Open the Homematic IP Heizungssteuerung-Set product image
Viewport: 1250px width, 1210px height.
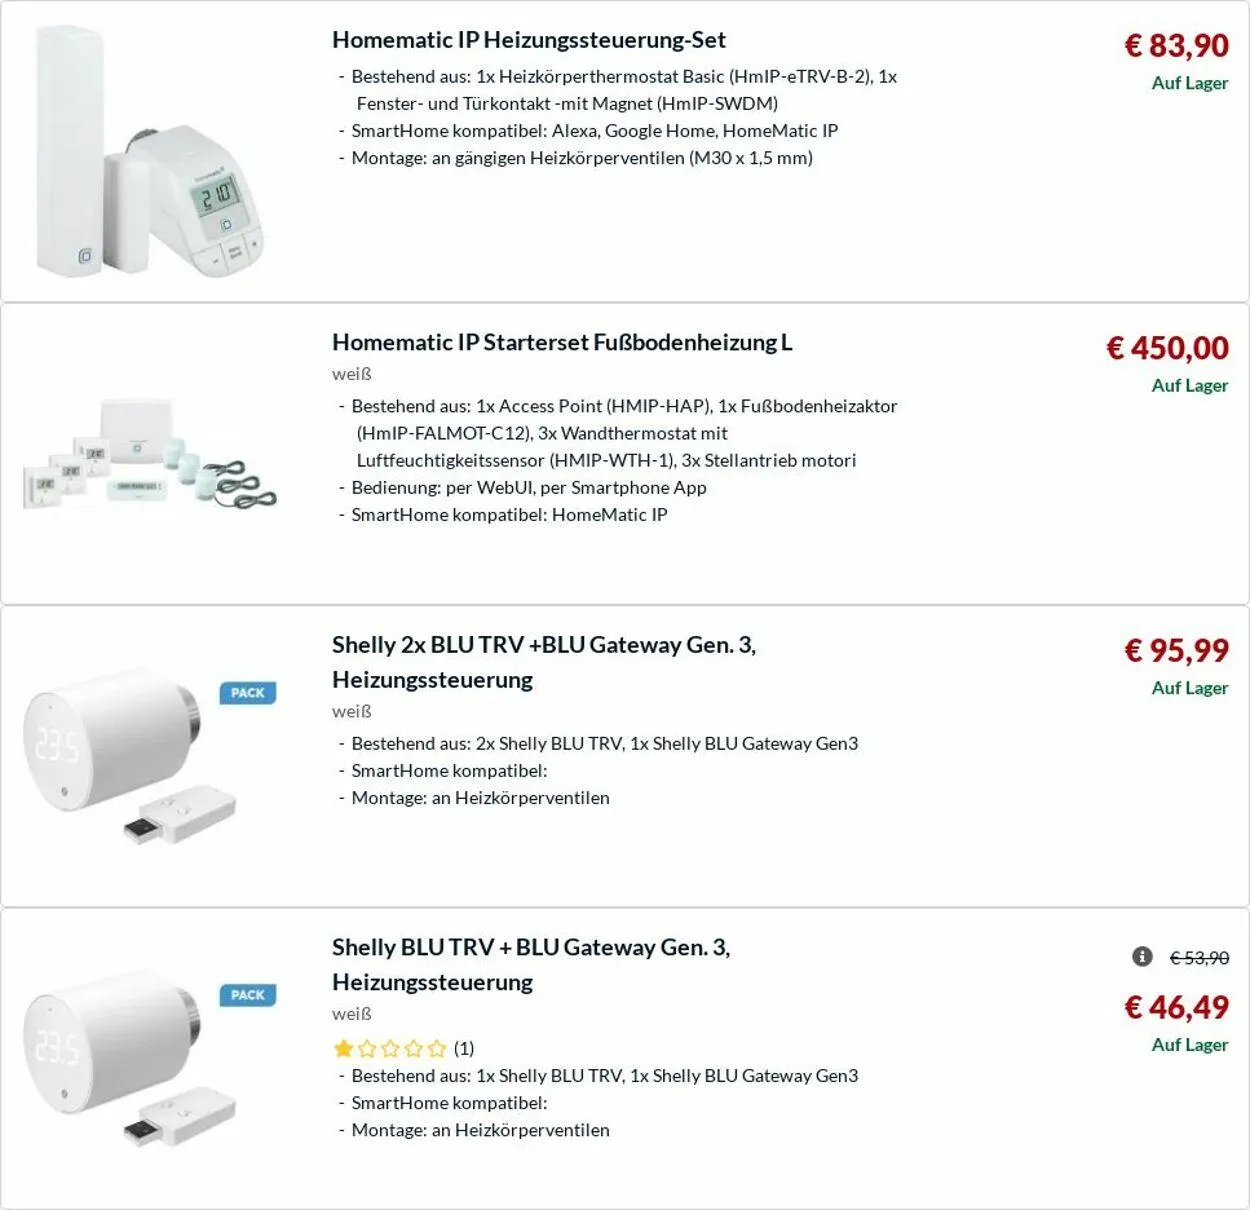click(150, 152)
